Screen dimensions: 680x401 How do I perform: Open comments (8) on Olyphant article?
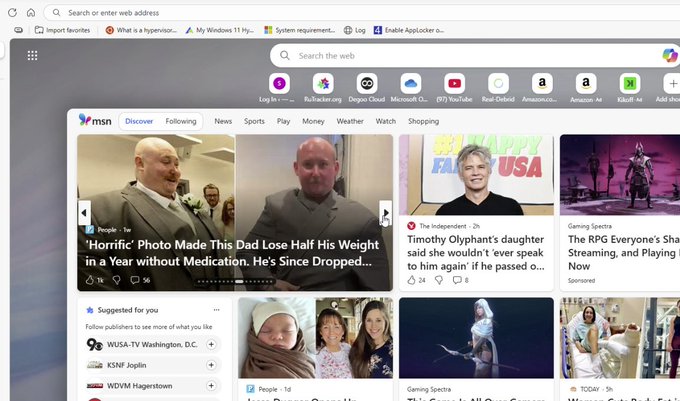pos(461,280)
